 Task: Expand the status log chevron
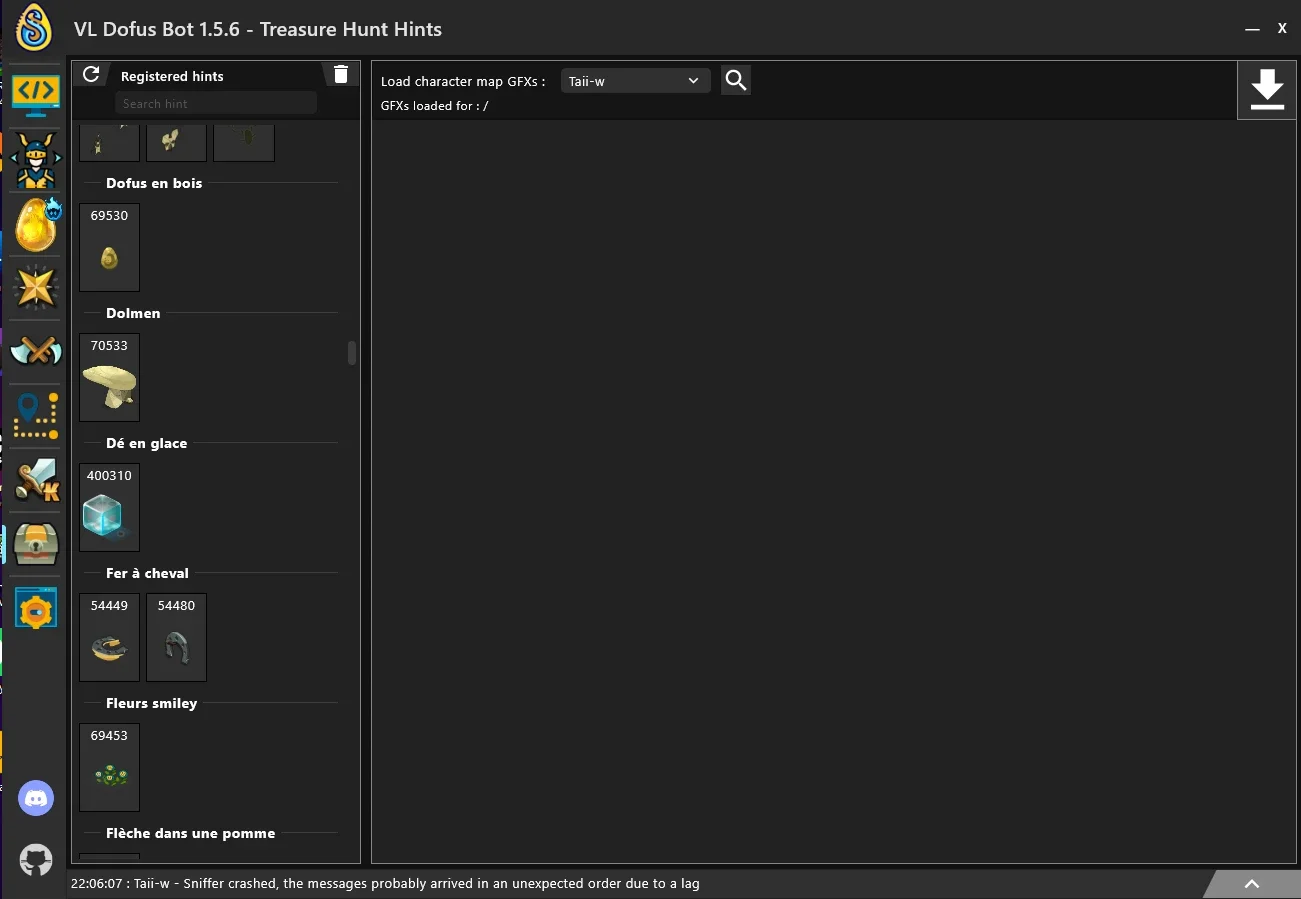click(x=1252, y=884)
